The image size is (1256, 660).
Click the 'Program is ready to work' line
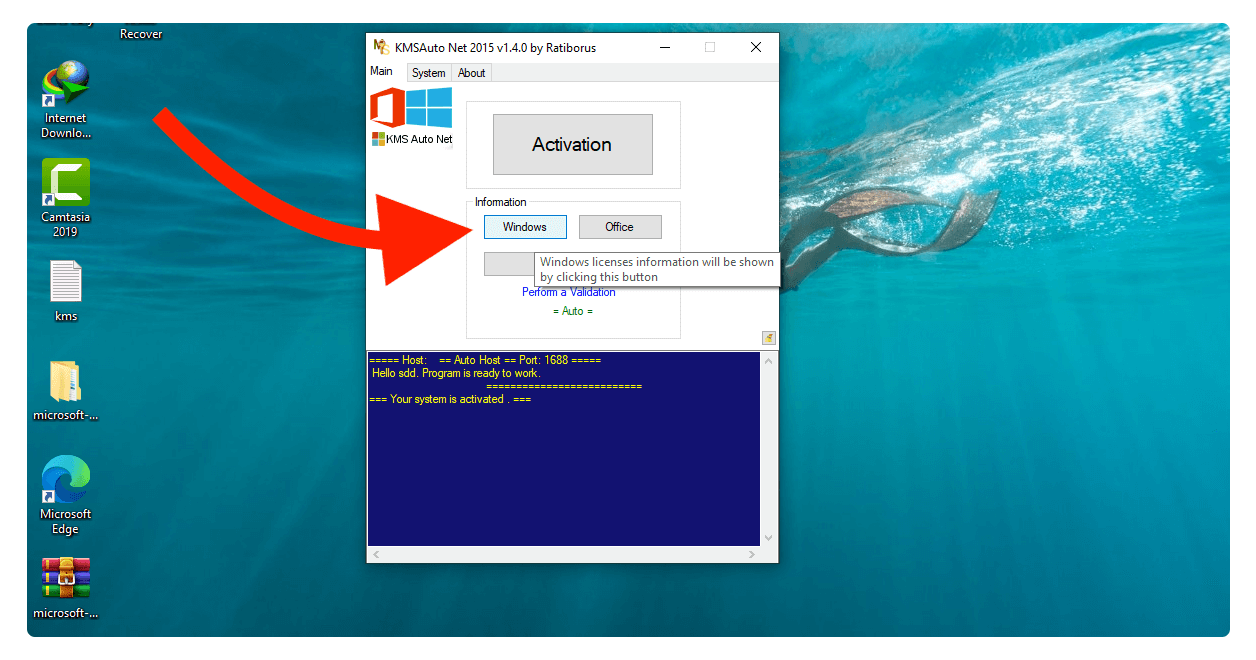click(456, 373)
